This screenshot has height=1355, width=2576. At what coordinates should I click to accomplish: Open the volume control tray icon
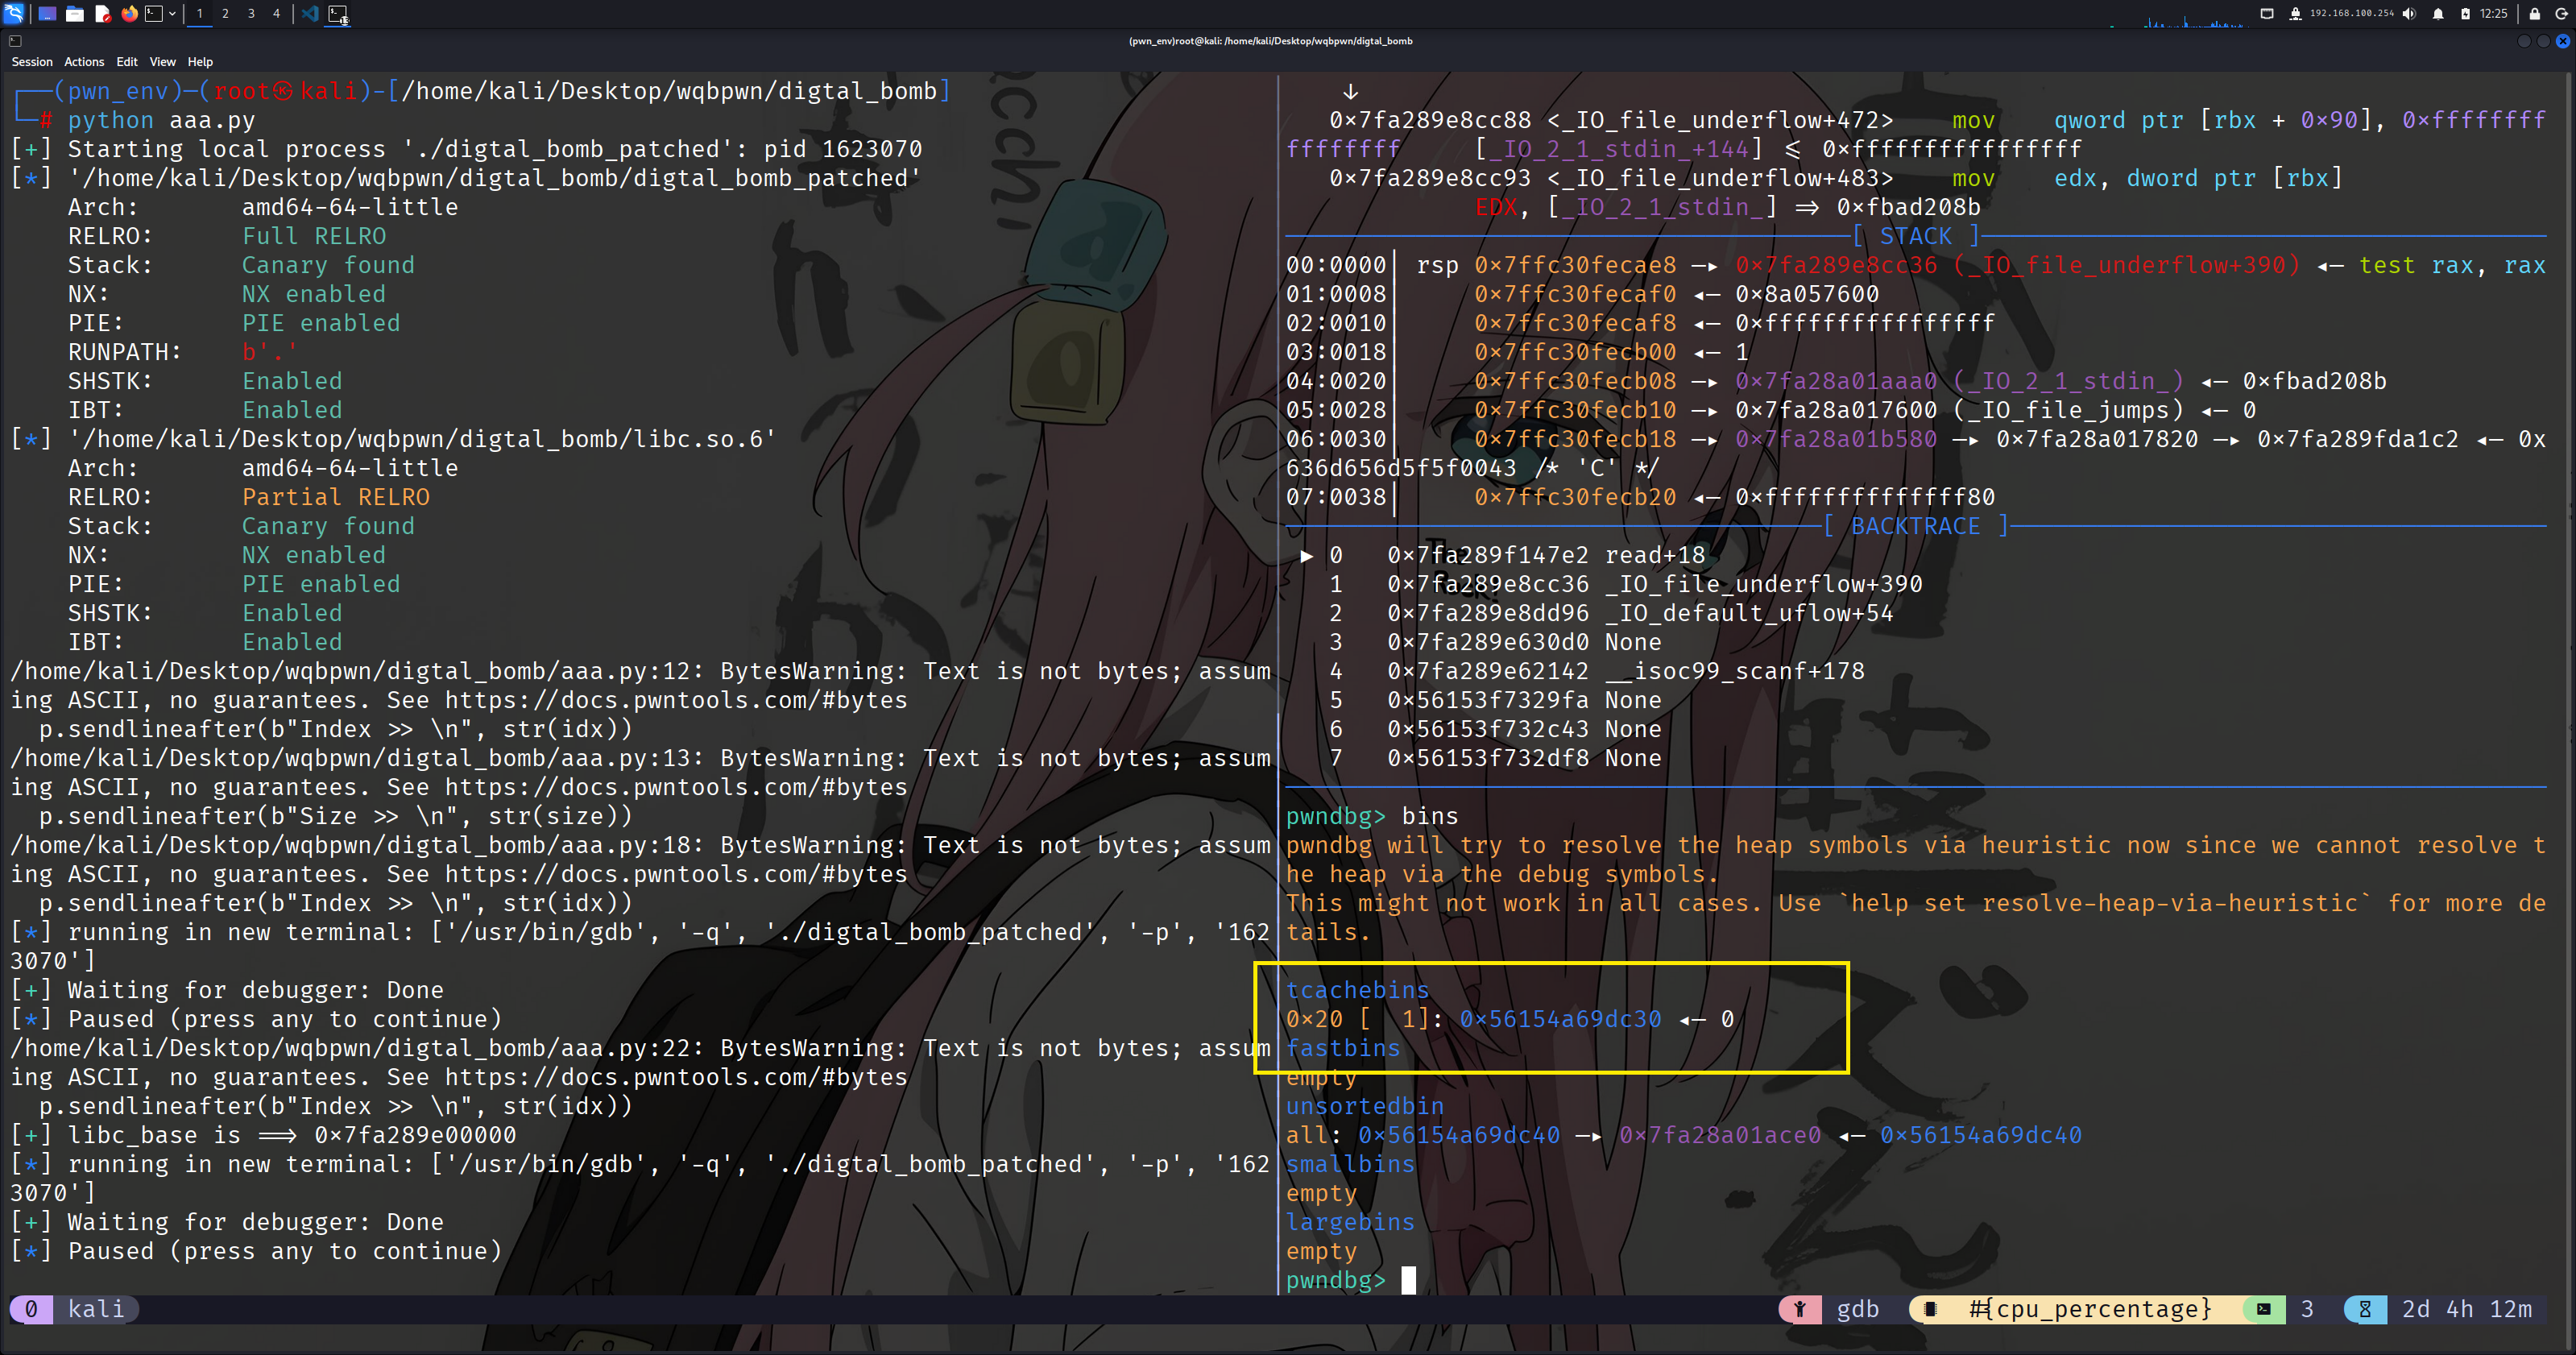pos(2410,14)
